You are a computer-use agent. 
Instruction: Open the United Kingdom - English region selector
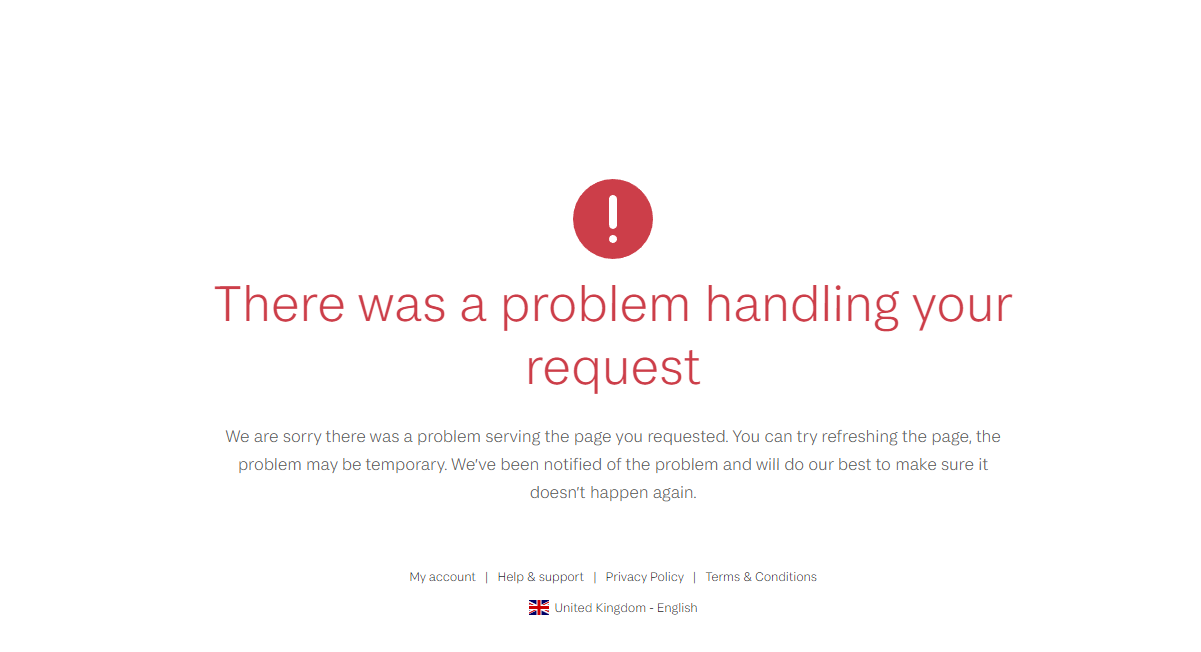pyautogui.click(x=613, y=607)
